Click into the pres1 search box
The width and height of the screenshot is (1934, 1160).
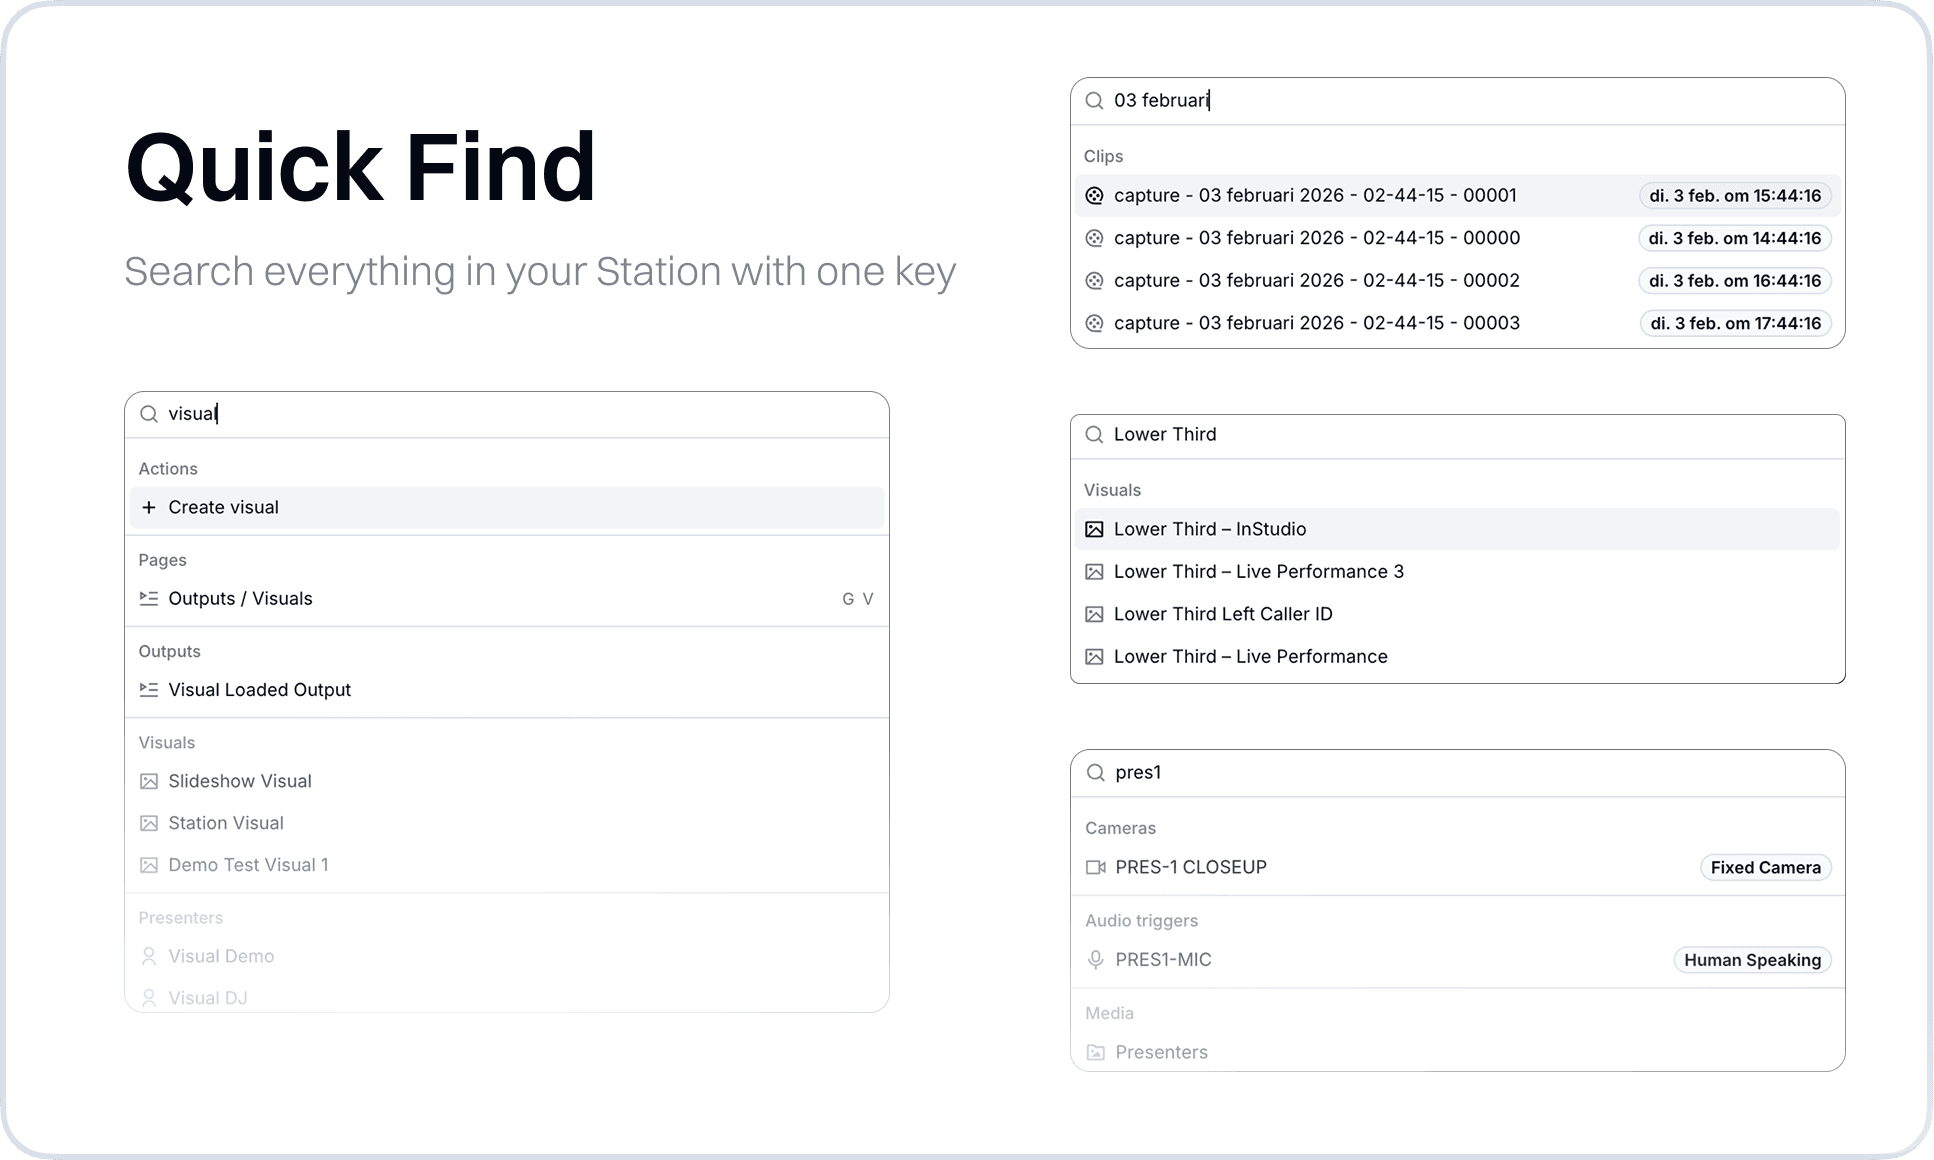1457,773
